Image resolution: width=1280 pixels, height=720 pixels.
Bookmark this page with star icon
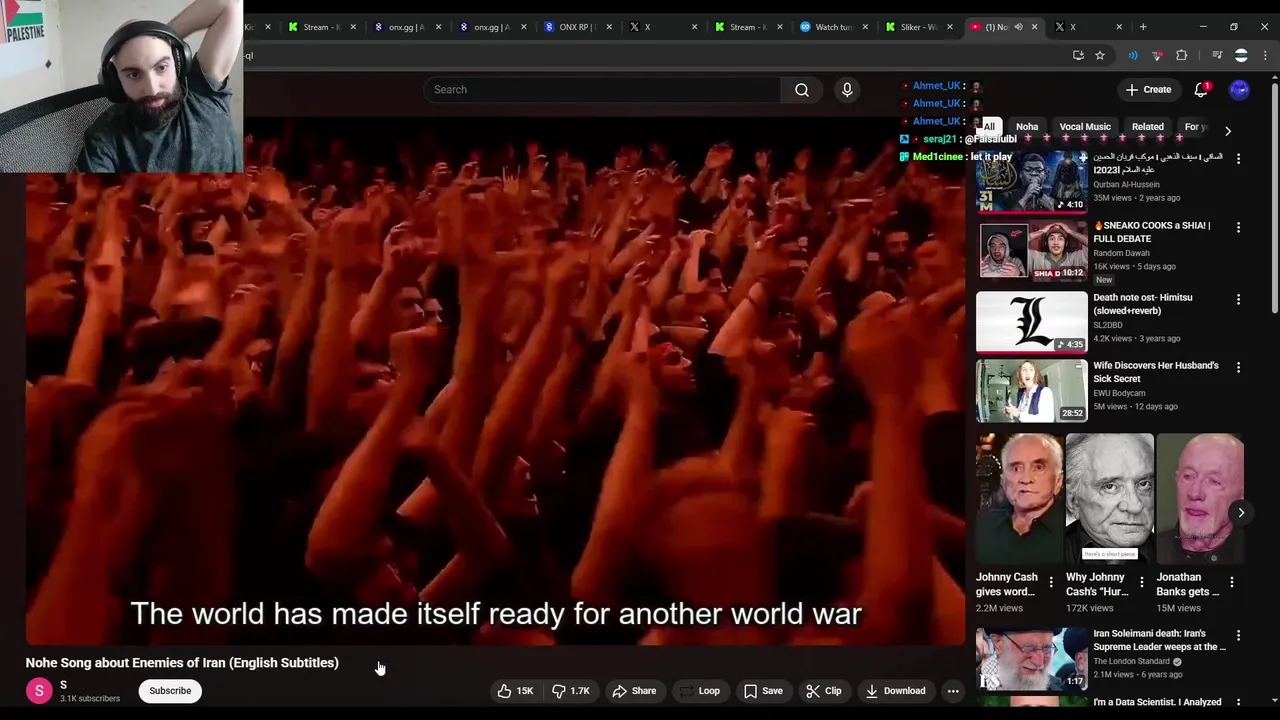pyautogui.click(x=1100, y=56)
